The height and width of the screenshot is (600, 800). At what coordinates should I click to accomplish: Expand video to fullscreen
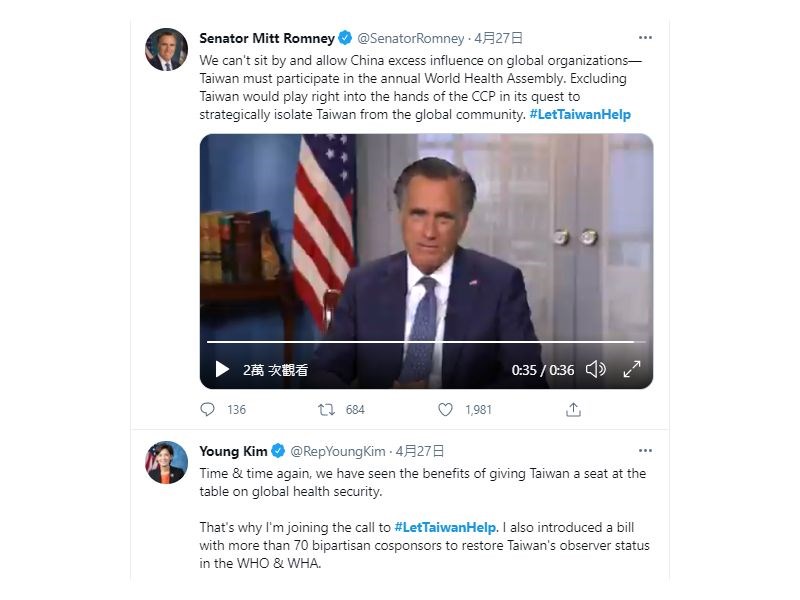[632, 370]
